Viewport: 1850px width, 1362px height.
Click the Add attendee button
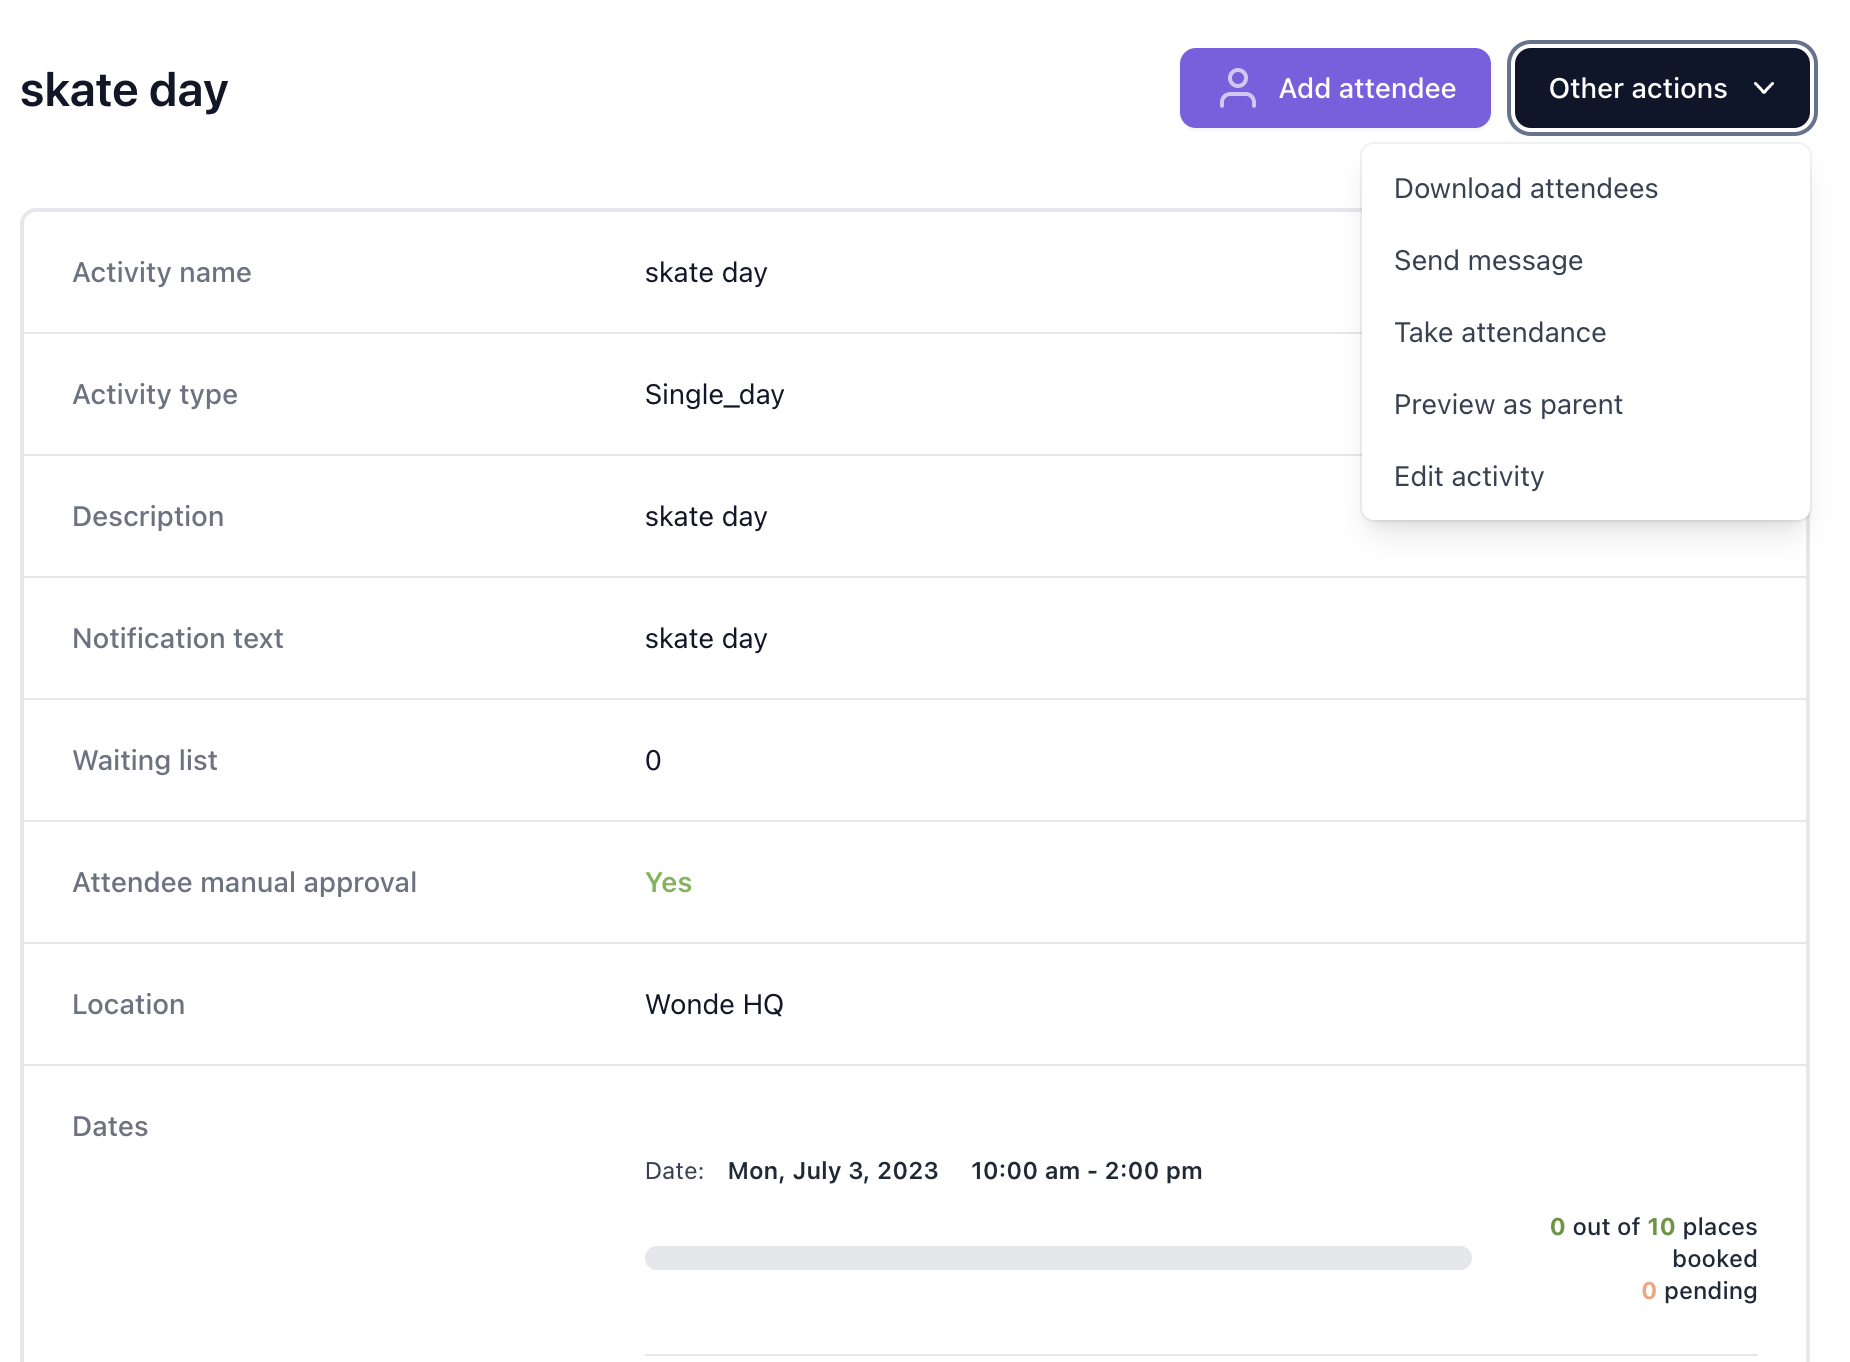tap(1334, 88)
